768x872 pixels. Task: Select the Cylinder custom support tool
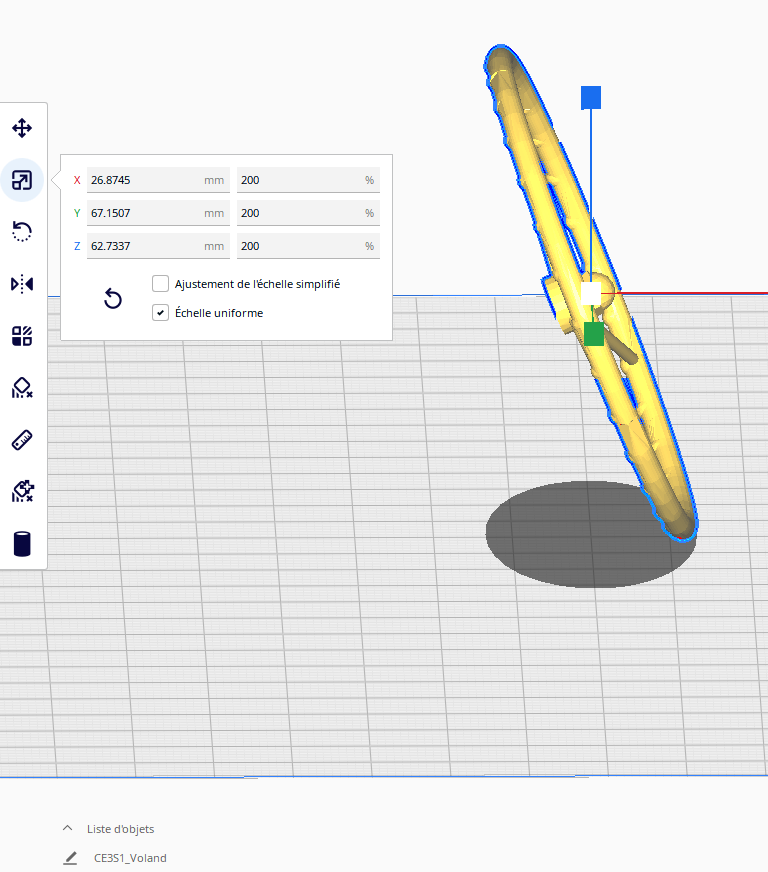(x=22, y=544)
